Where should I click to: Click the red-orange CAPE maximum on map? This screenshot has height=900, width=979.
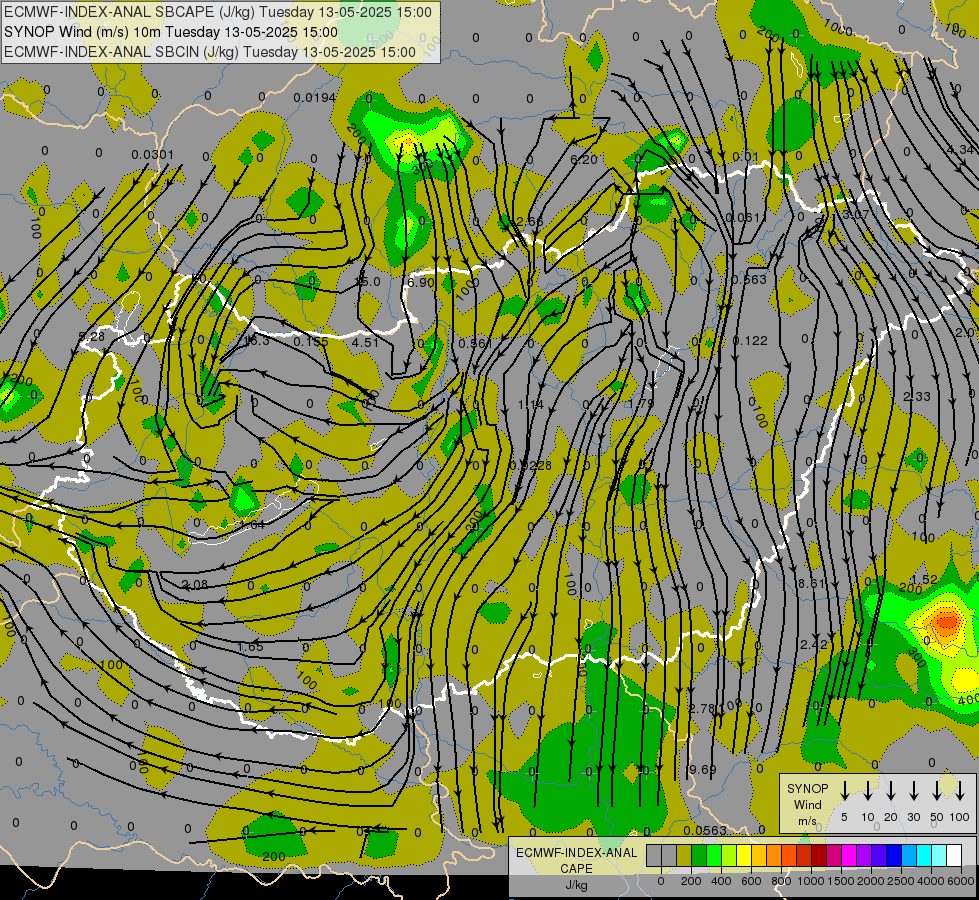click(x=946, y=621)
